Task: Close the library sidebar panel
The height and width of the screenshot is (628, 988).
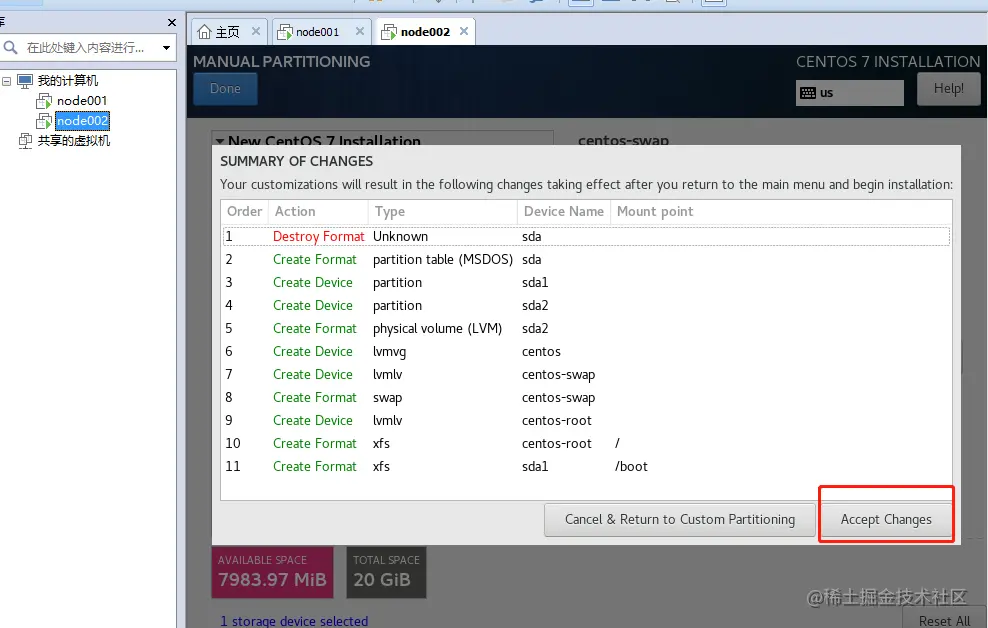Action: tap(172, 23)
